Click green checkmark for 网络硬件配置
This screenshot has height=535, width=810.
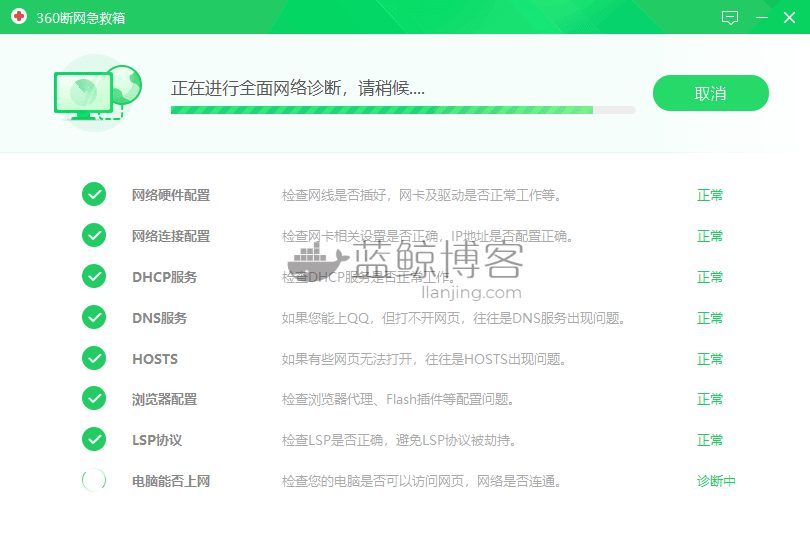pyautogui.click(x=94, y=195)
